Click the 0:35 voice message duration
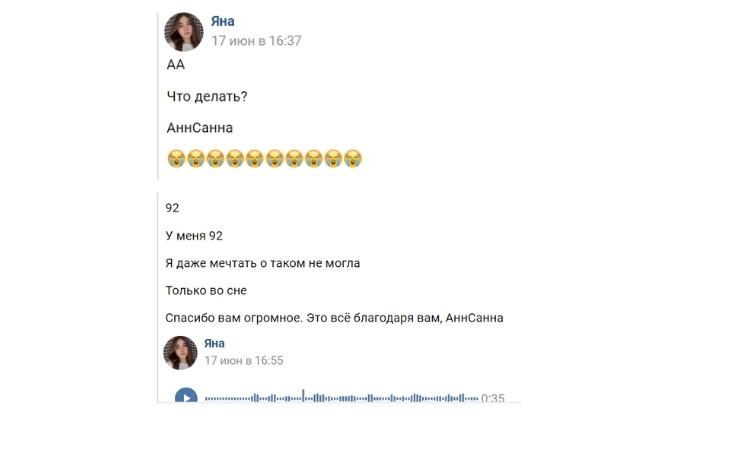The image size is (732, 460). (x=493, y=398)
